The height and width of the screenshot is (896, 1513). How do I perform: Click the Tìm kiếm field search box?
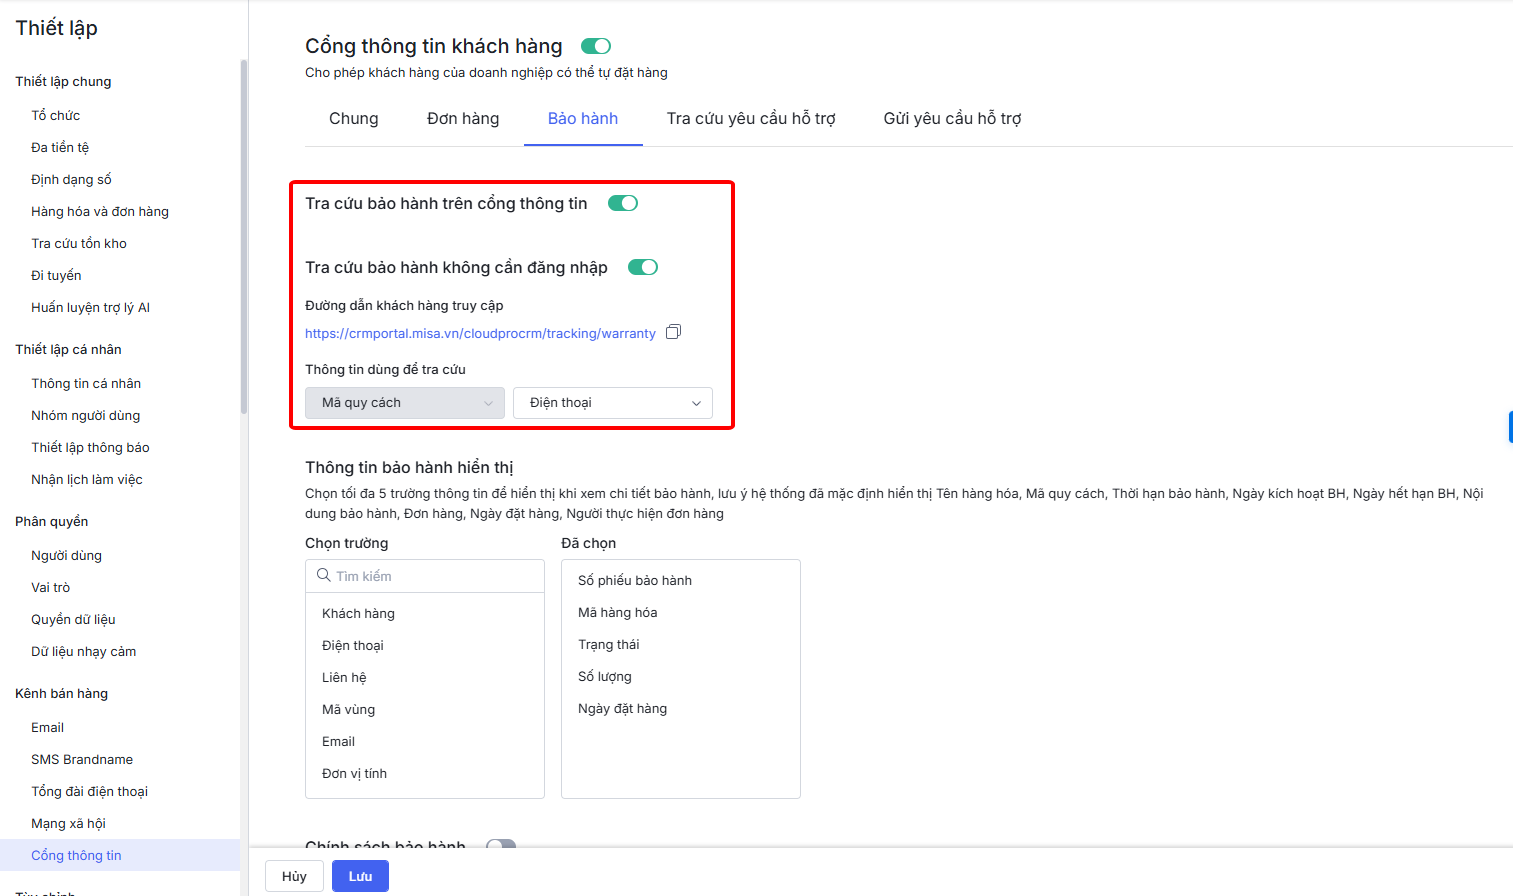tap(435, 576)
